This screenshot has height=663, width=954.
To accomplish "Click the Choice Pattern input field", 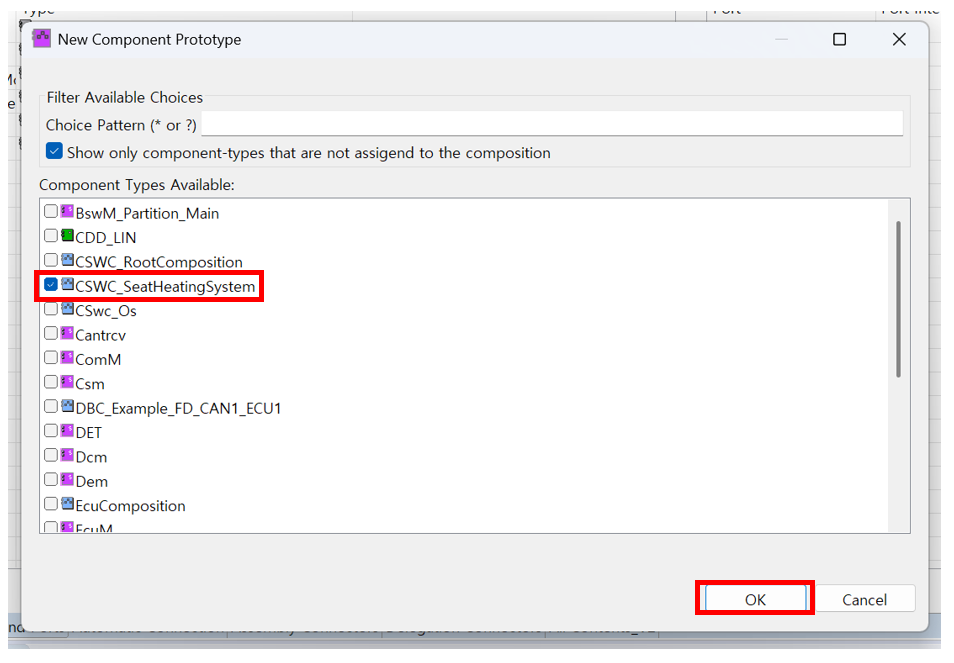I will click(x=551, y=124).
